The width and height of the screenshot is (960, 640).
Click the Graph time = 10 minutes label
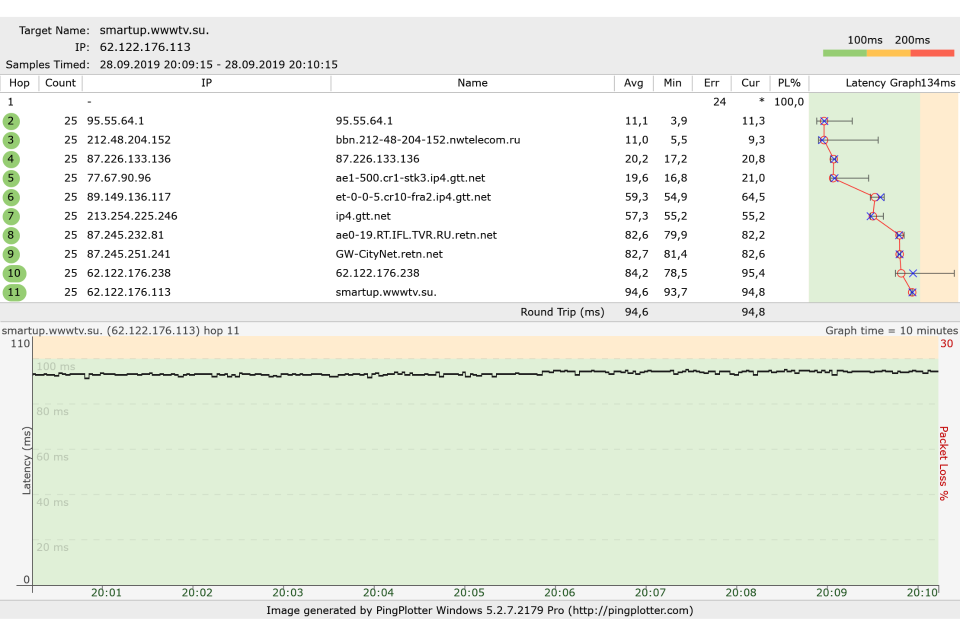pyautogui.click(x=891, y=330)
